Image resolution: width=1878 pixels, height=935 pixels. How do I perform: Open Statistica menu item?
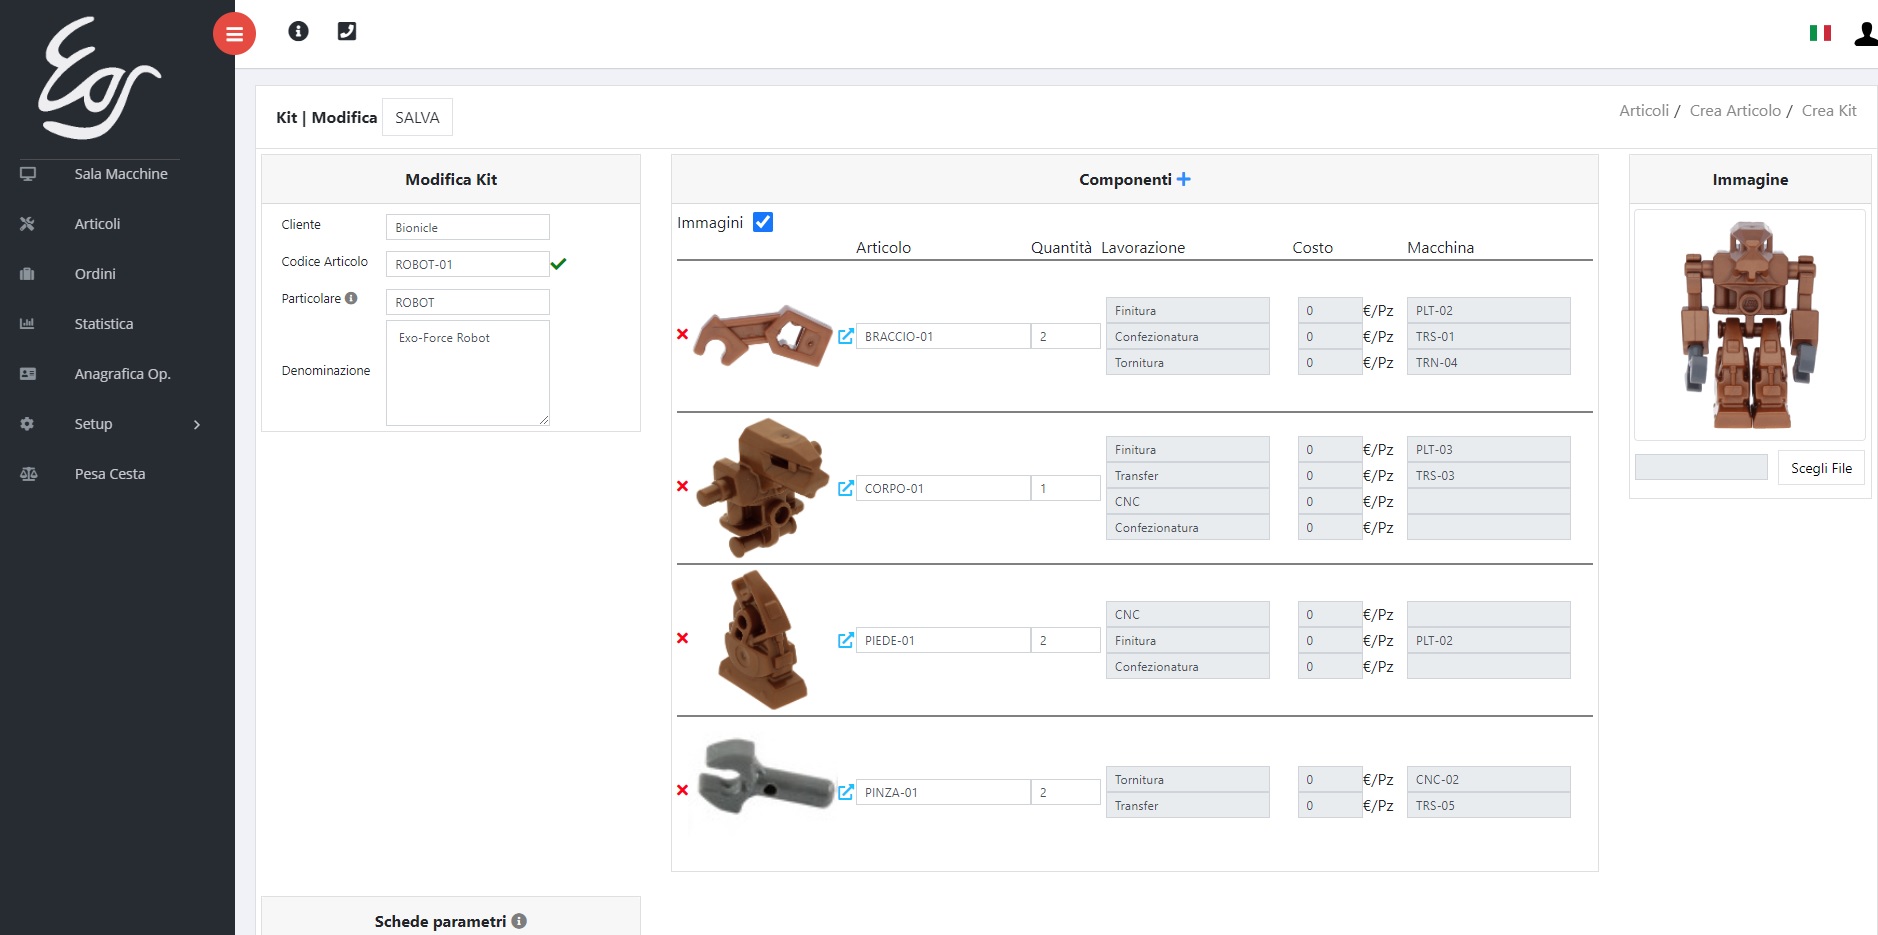click(104, 324)
